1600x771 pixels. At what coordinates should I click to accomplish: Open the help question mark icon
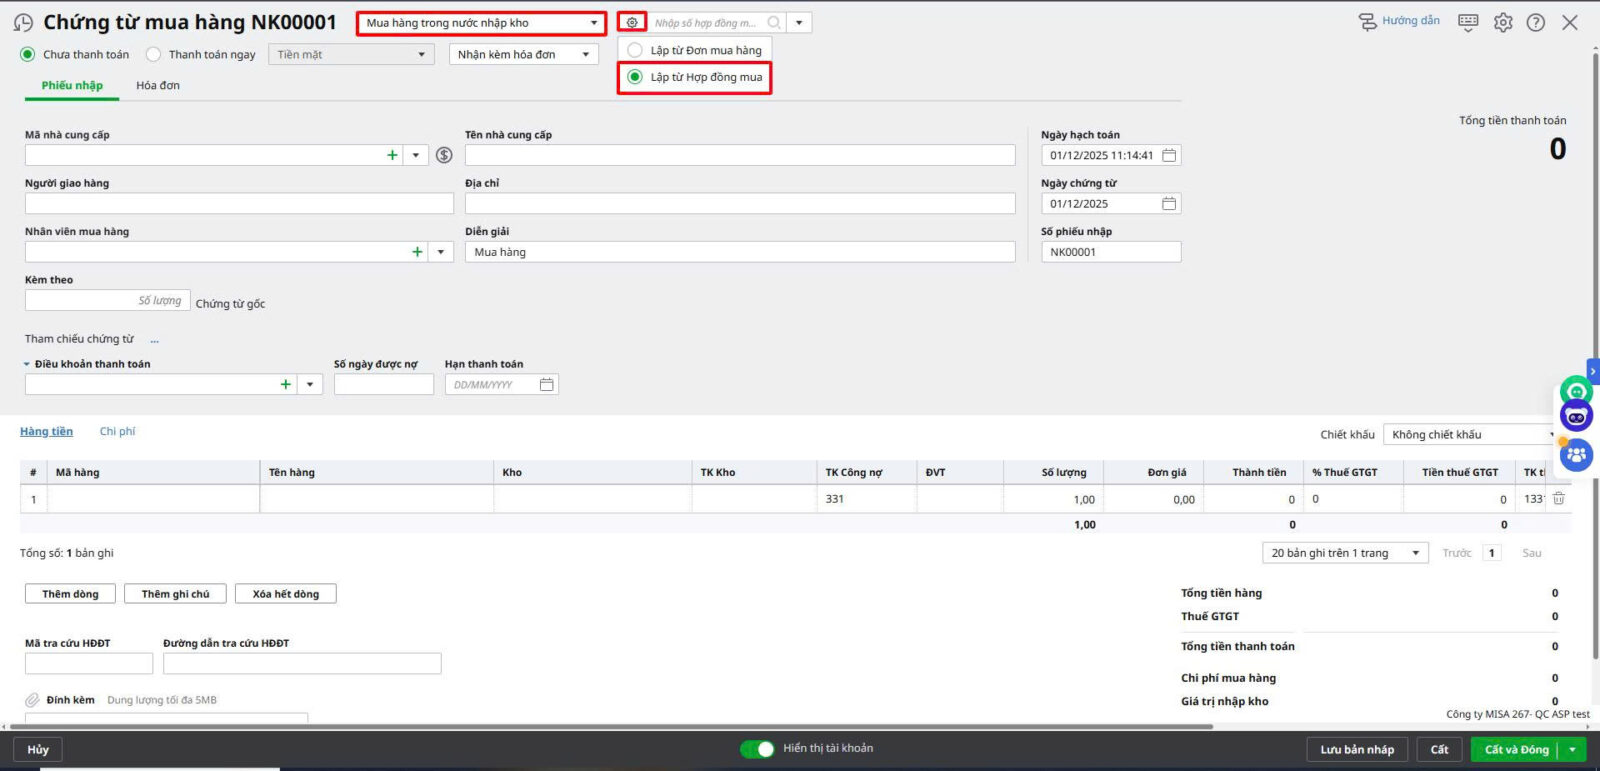1536,22
